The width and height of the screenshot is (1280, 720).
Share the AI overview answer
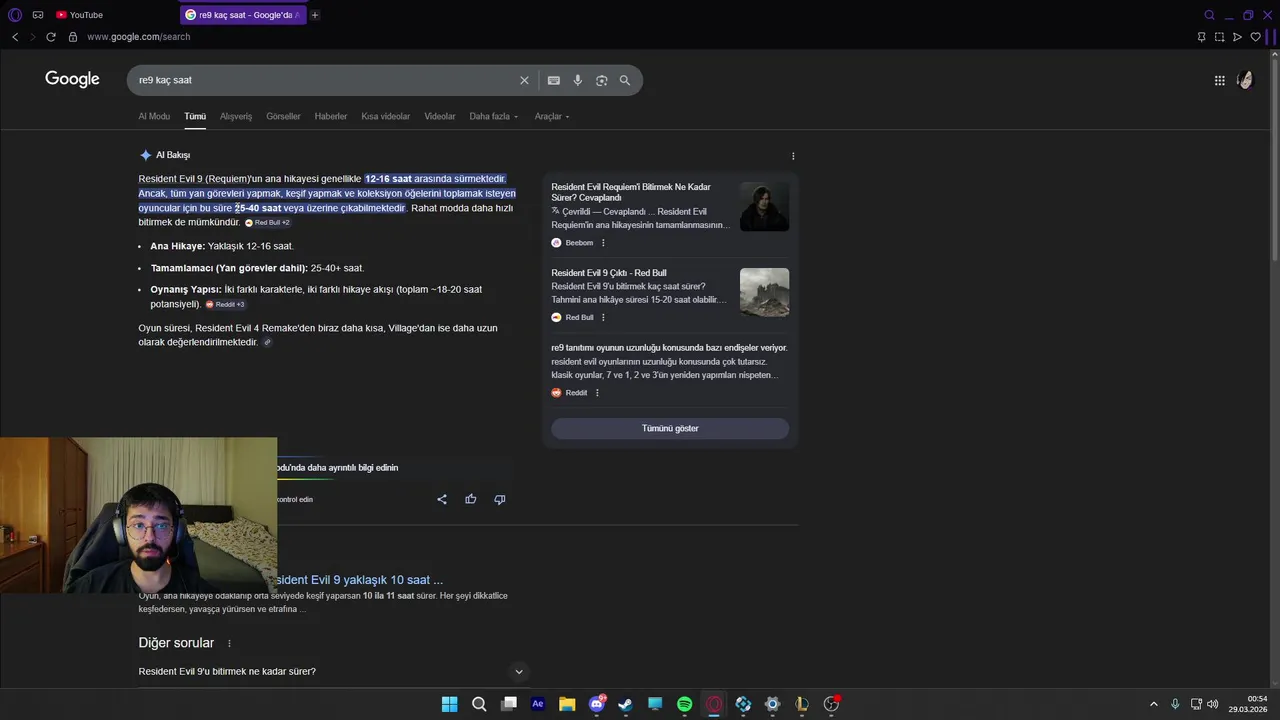[442, 499]
